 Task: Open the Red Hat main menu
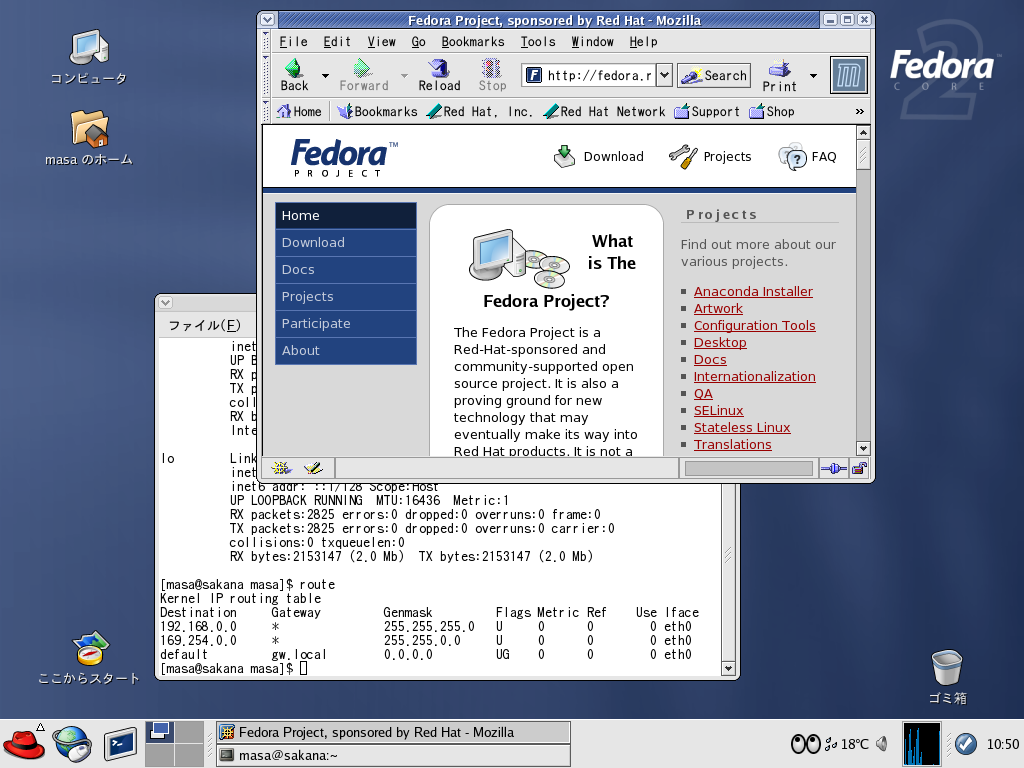coord(24,744)
